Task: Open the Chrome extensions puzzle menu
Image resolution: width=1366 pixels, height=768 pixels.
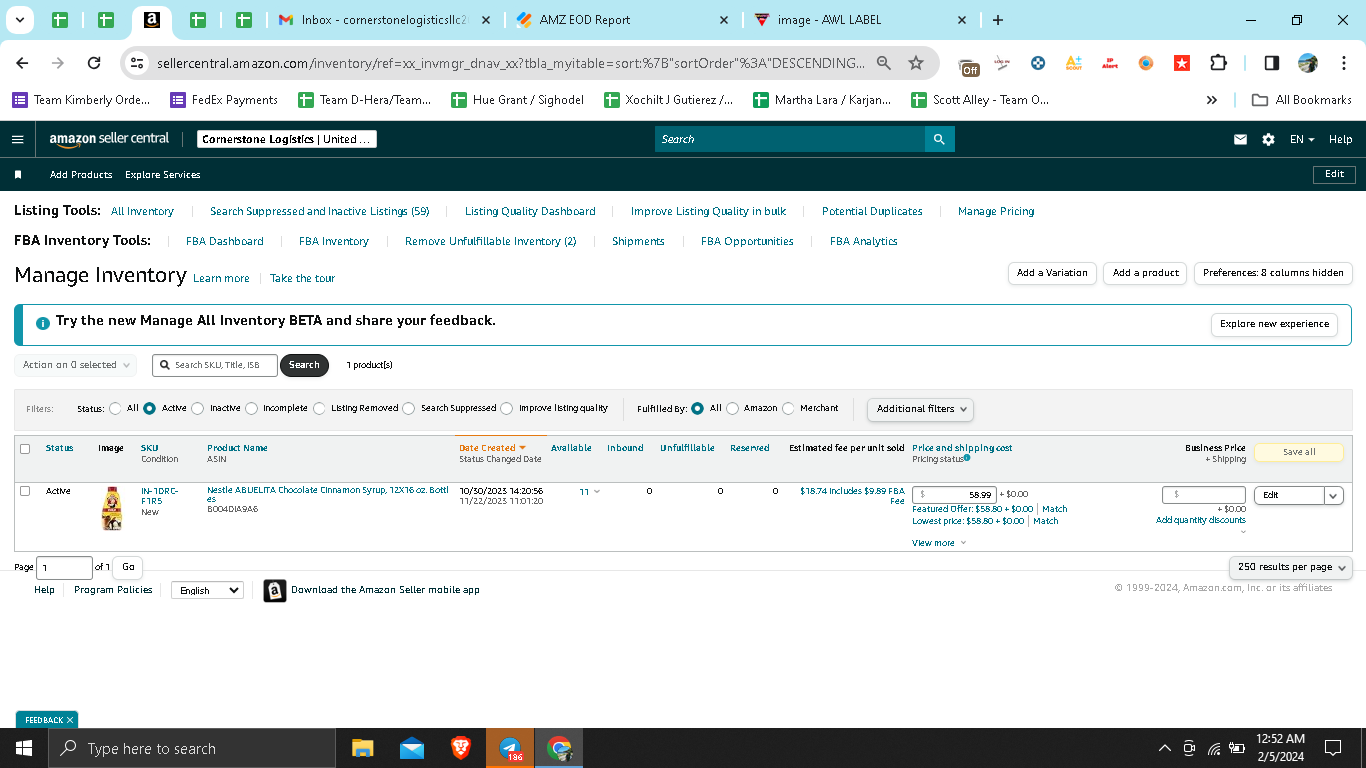Action: click(x=1218, y=63)
